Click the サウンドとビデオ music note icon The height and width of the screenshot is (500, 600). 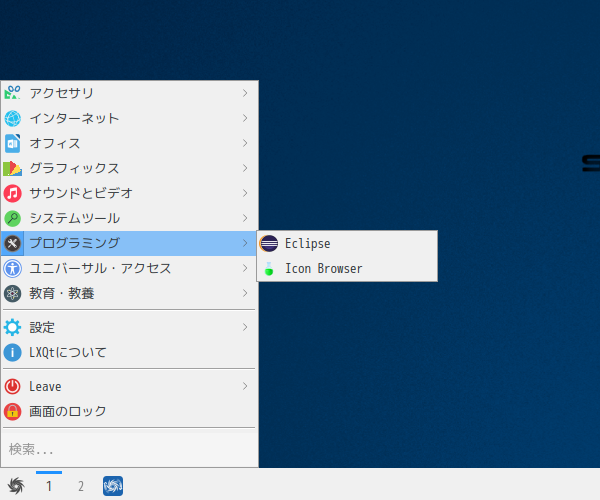(x=13, y=193)
